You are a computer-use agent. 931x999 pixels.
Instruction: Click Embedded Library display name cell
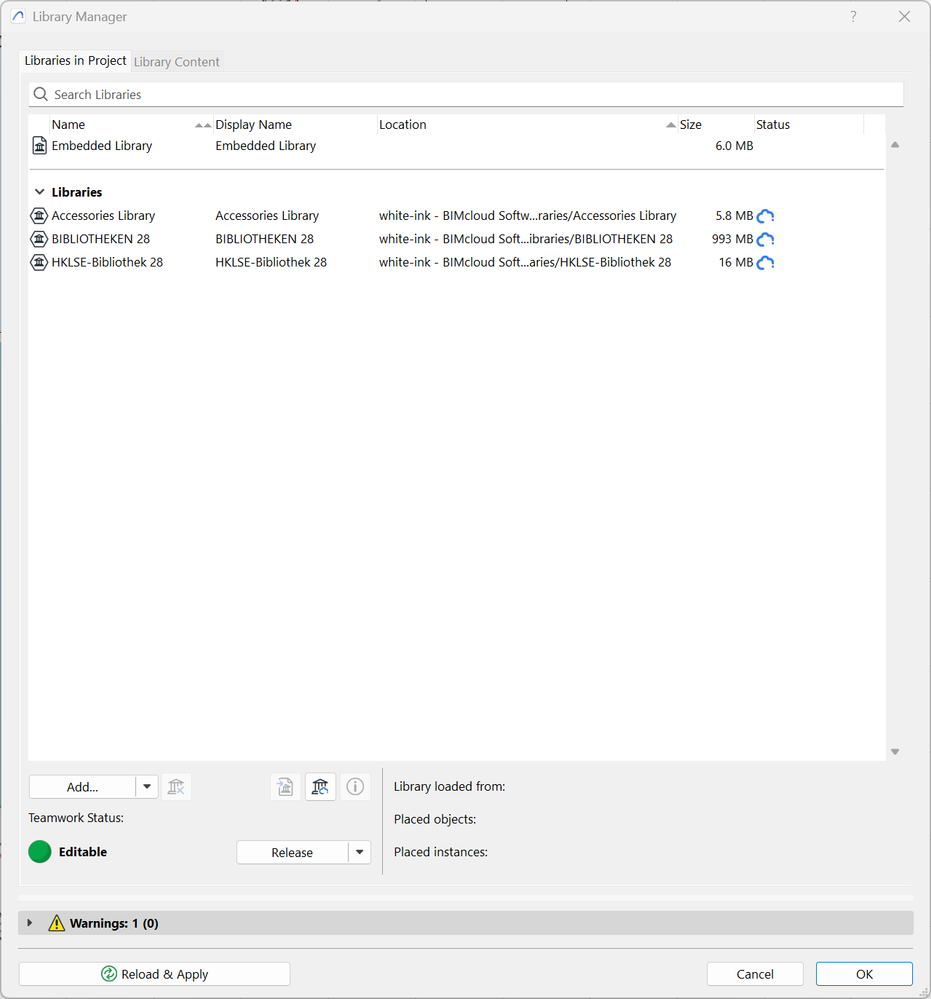coord(266,145)
